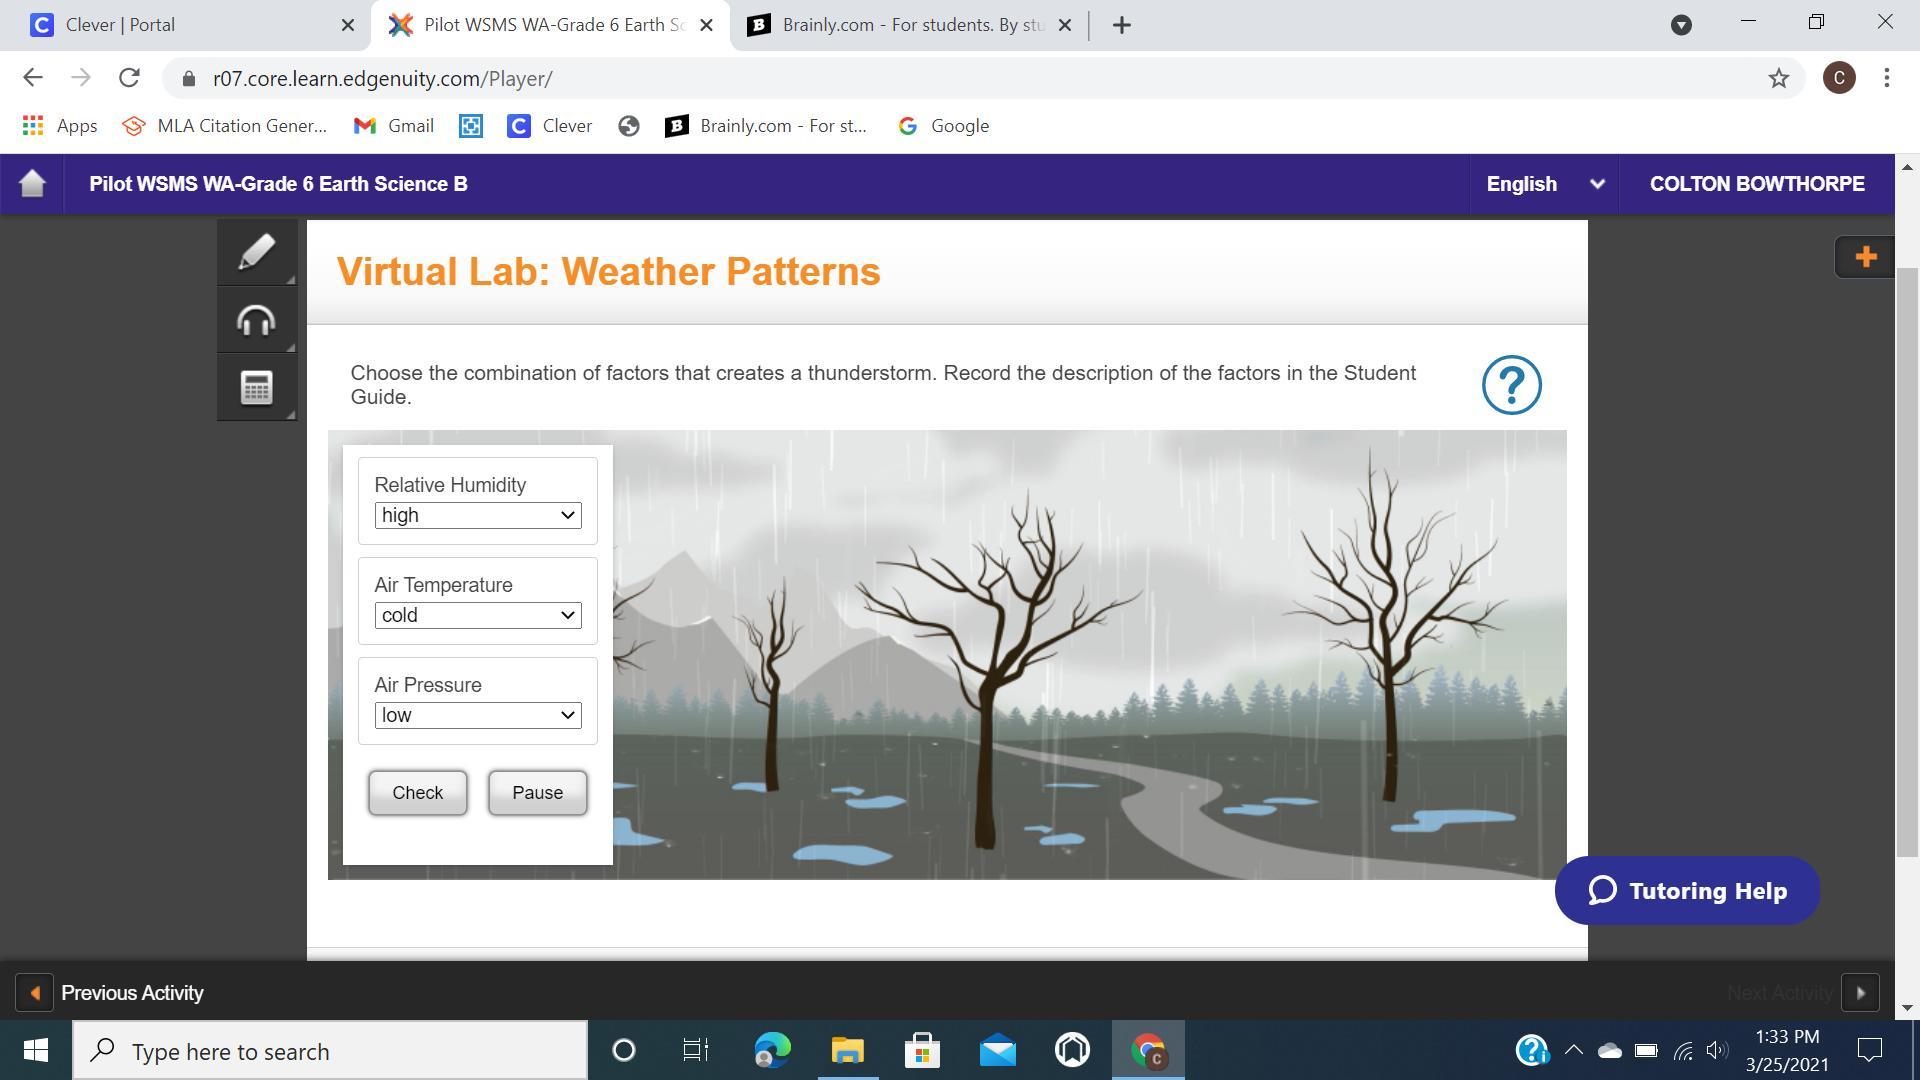
Task: Open the pencil notes tool
Action: pos(256,252)
